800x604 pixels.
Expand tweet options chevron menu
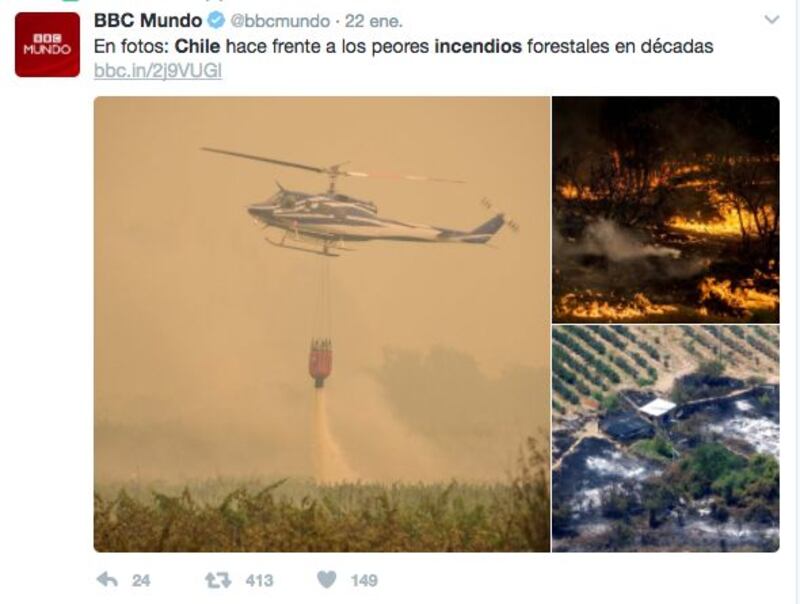[x=772, y=20]
